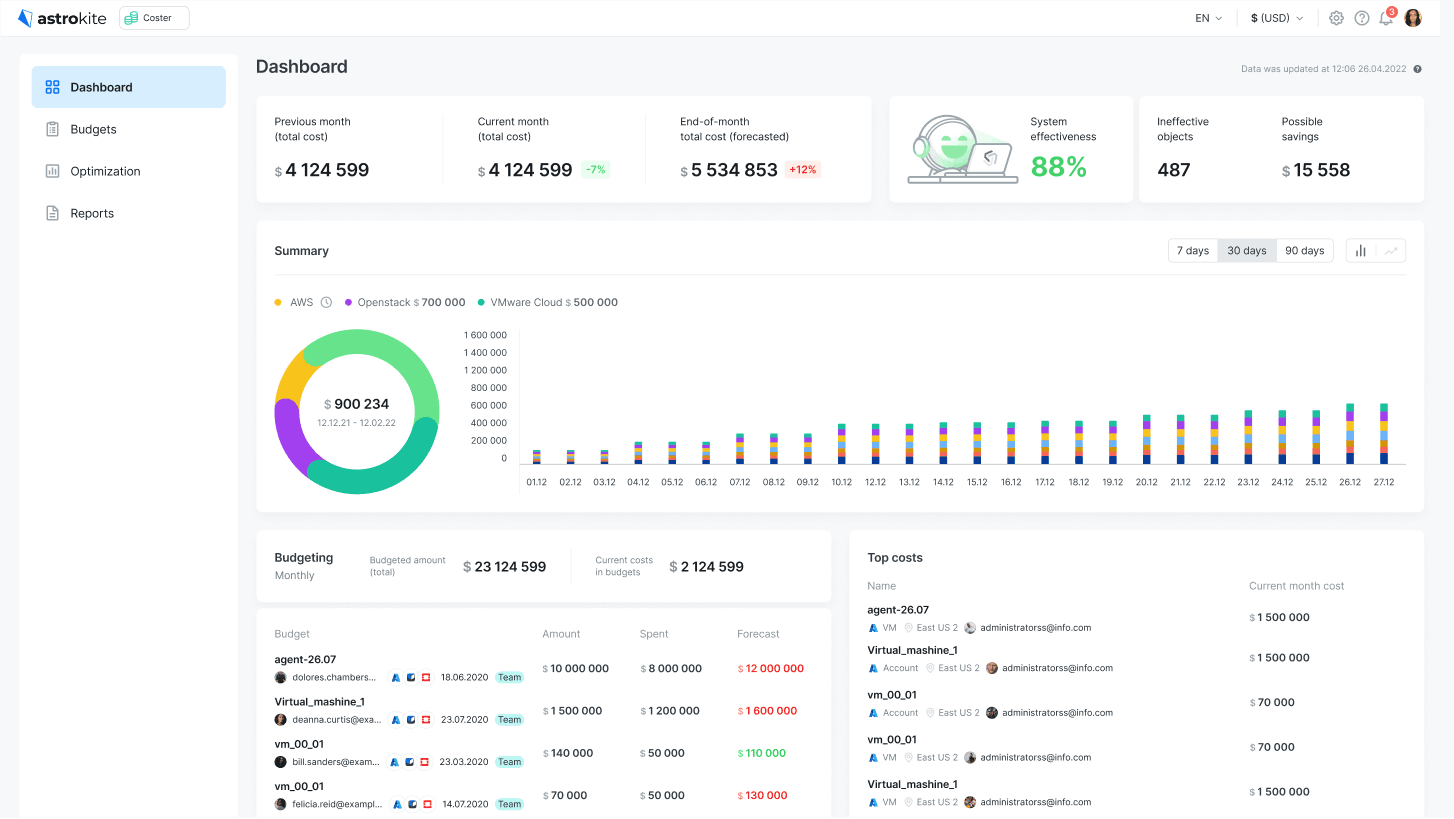
Task: Open the settings gear icon
Action: point(1336,18)
